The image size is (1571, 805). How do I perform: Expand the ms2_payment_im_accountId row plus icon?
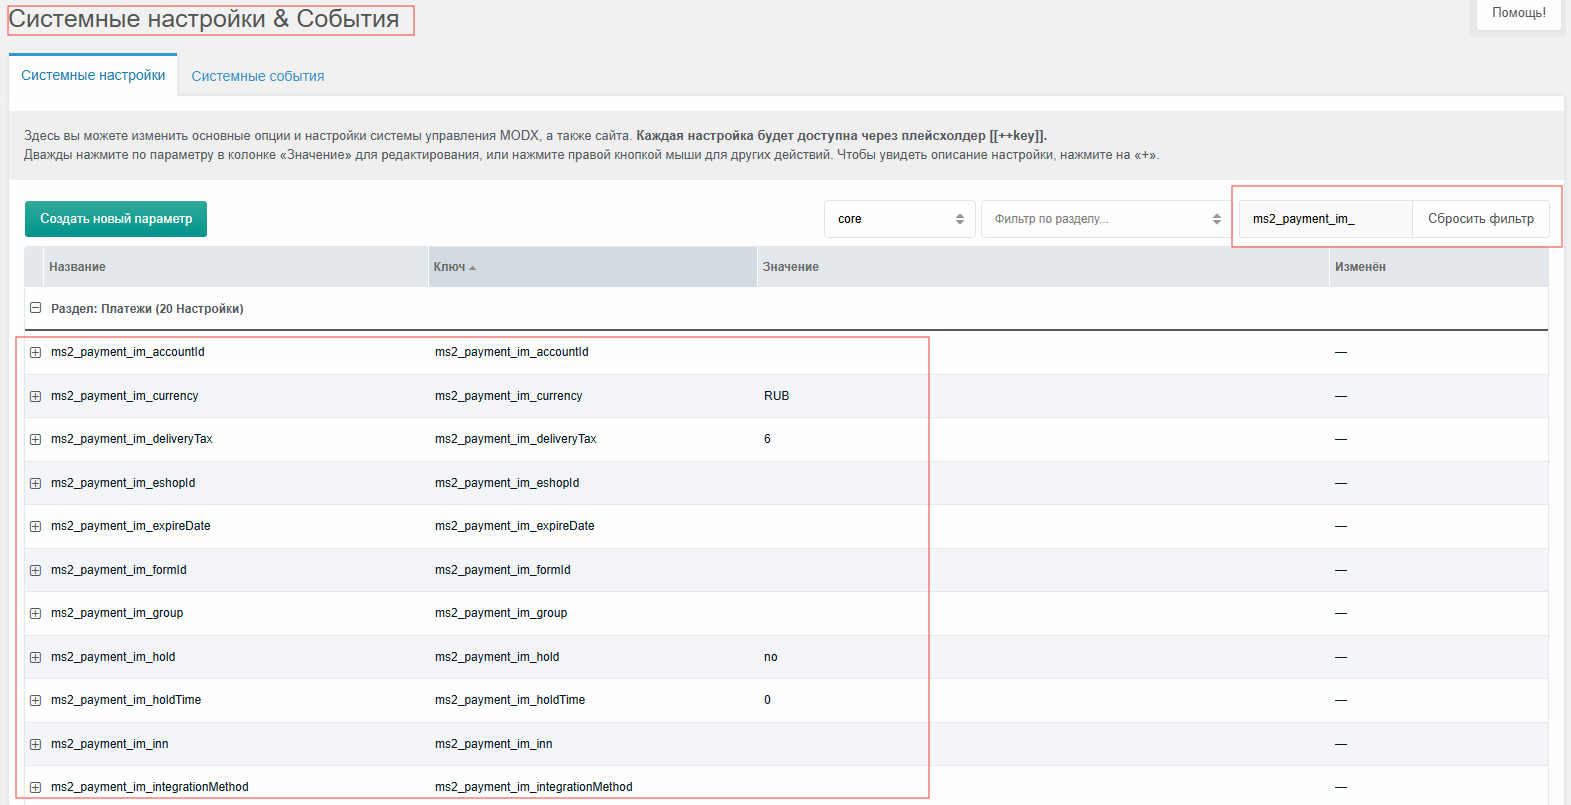(35, 352)
